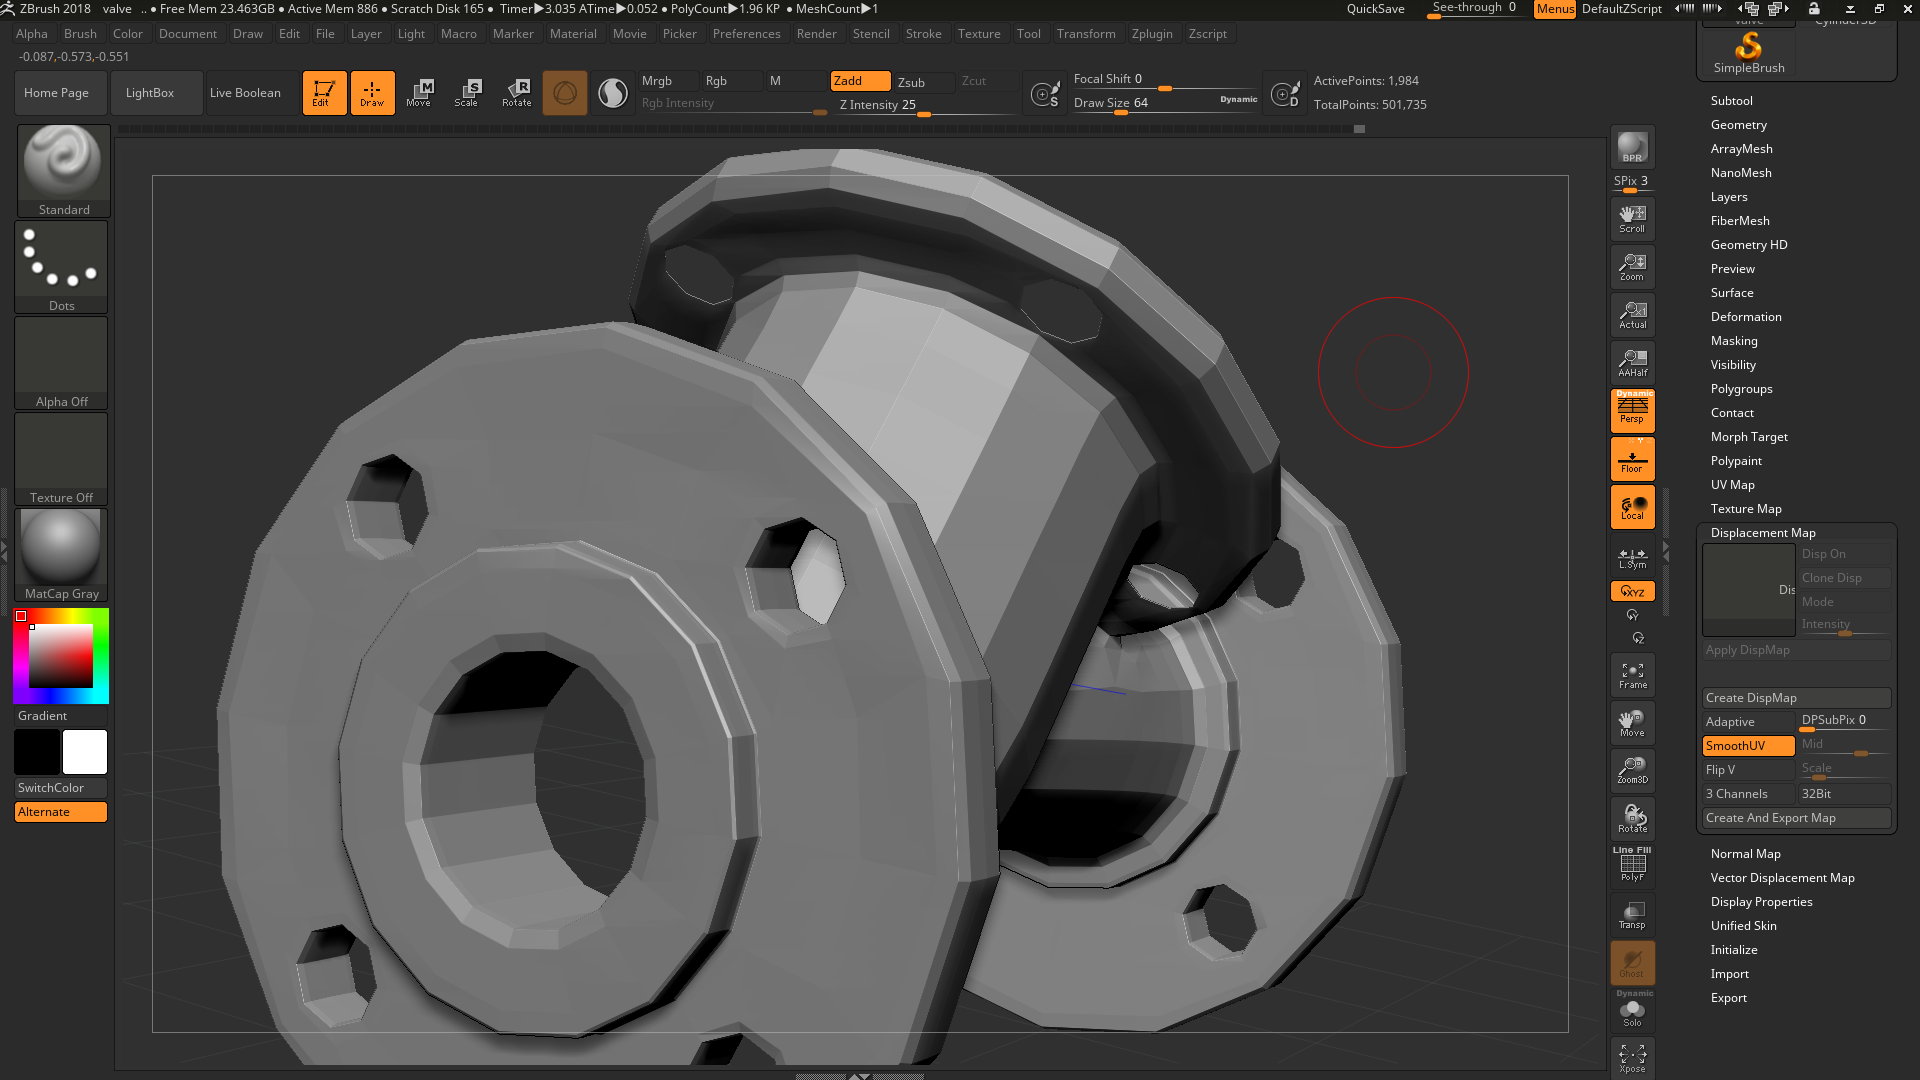Open the Standard brush thumbnail
The image size is (1920, 1080).
(x=63, y=170)
